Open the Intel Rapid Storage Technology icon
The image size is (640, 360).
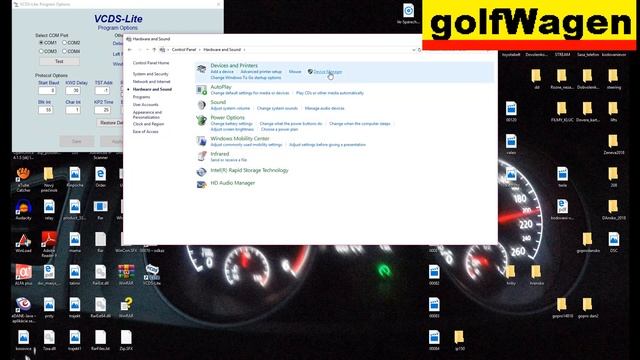click(x=201, y=172)
